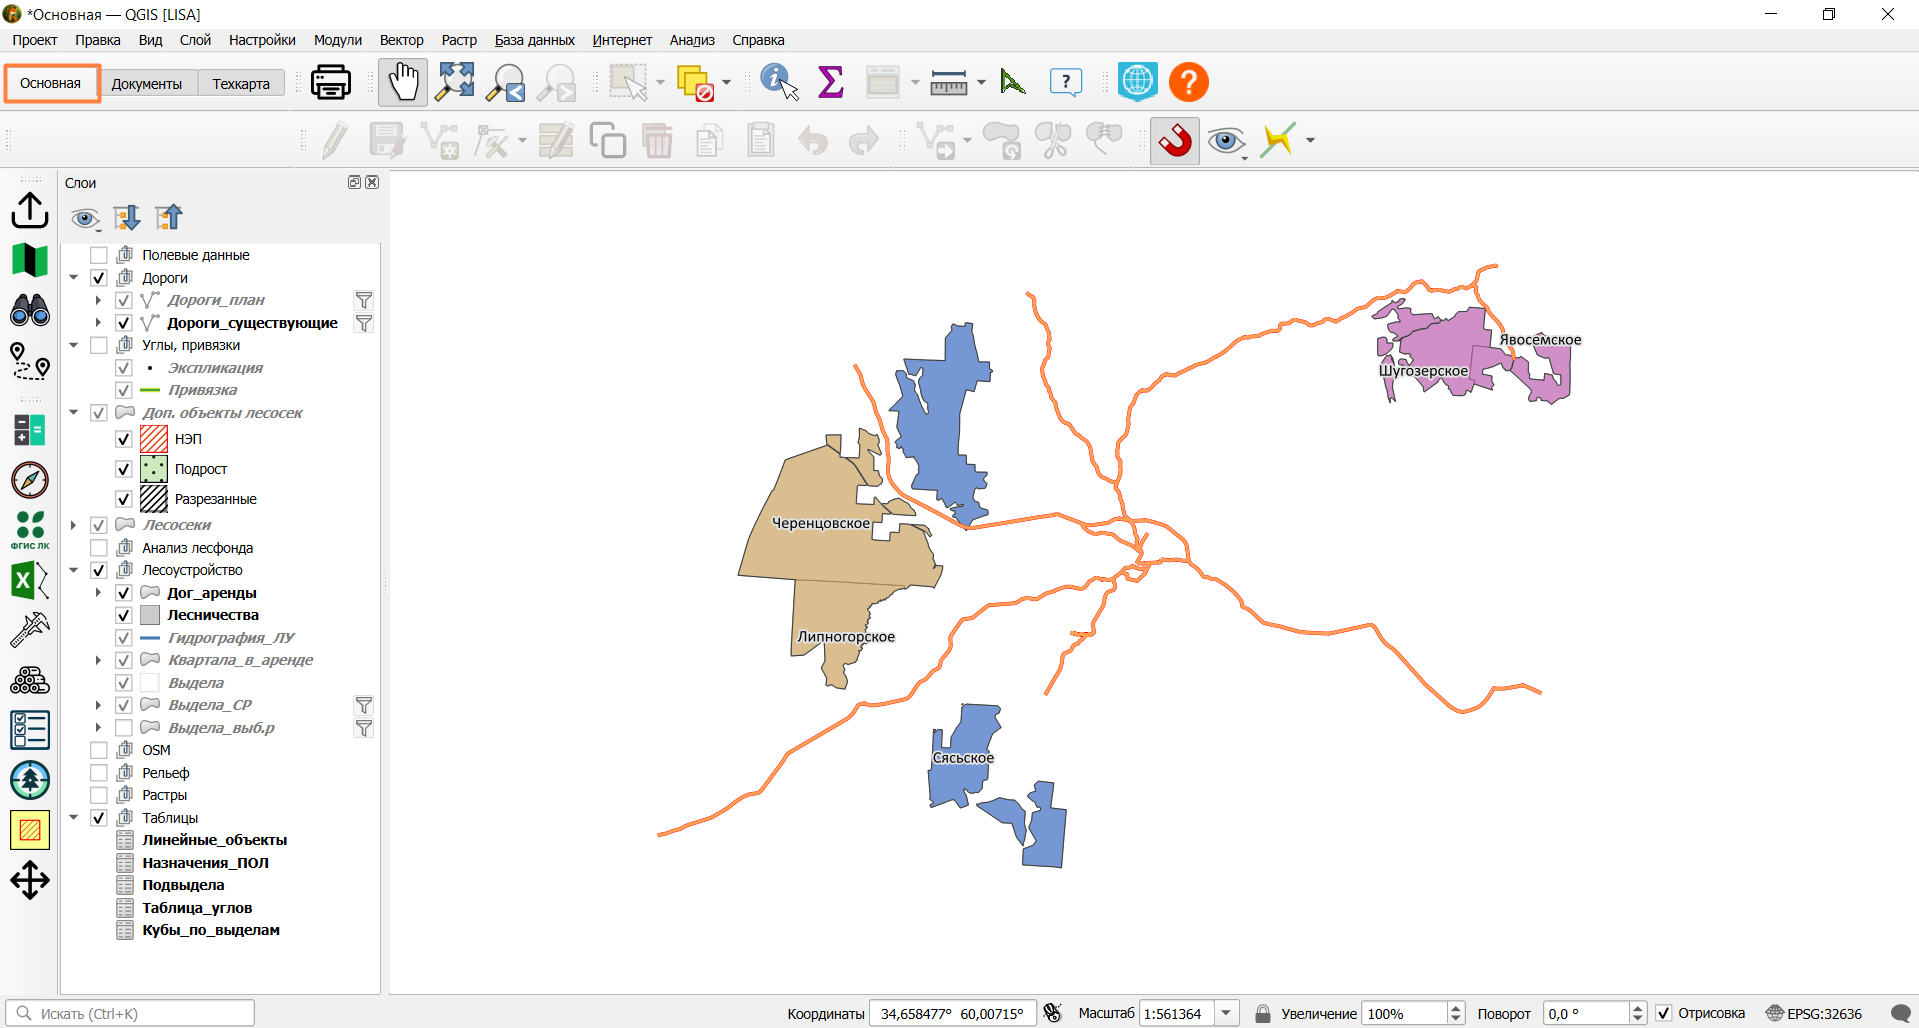1919x1028 pixels.
Task: Expand the Лесосеки layer group
Action: pyautogui.click(x=74, y=525)
